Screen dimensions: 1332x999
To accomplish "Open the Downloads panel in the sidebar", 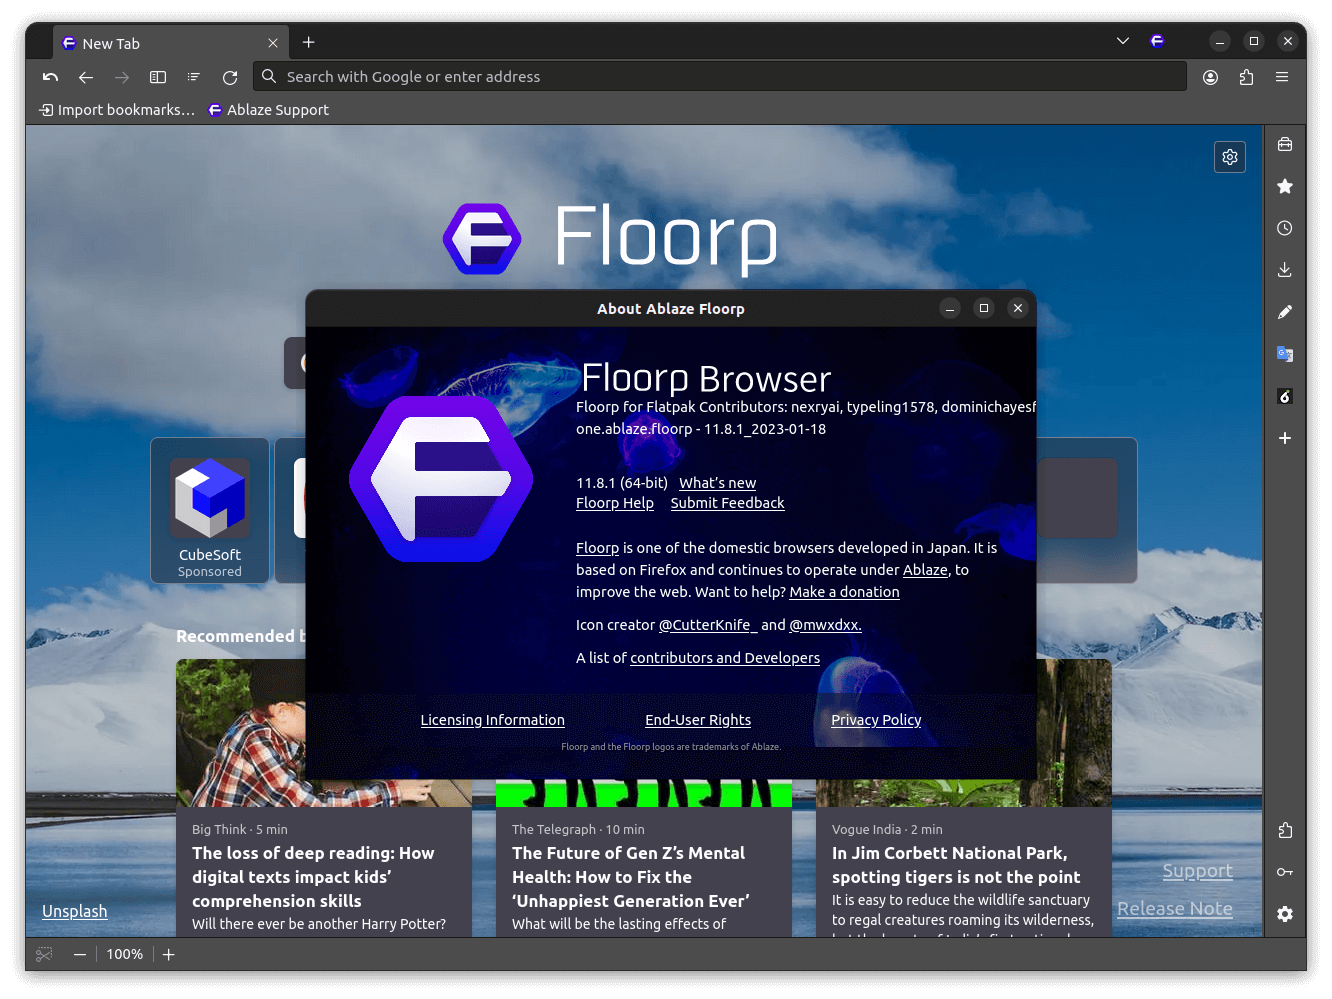I will [x=1285, y=269].
